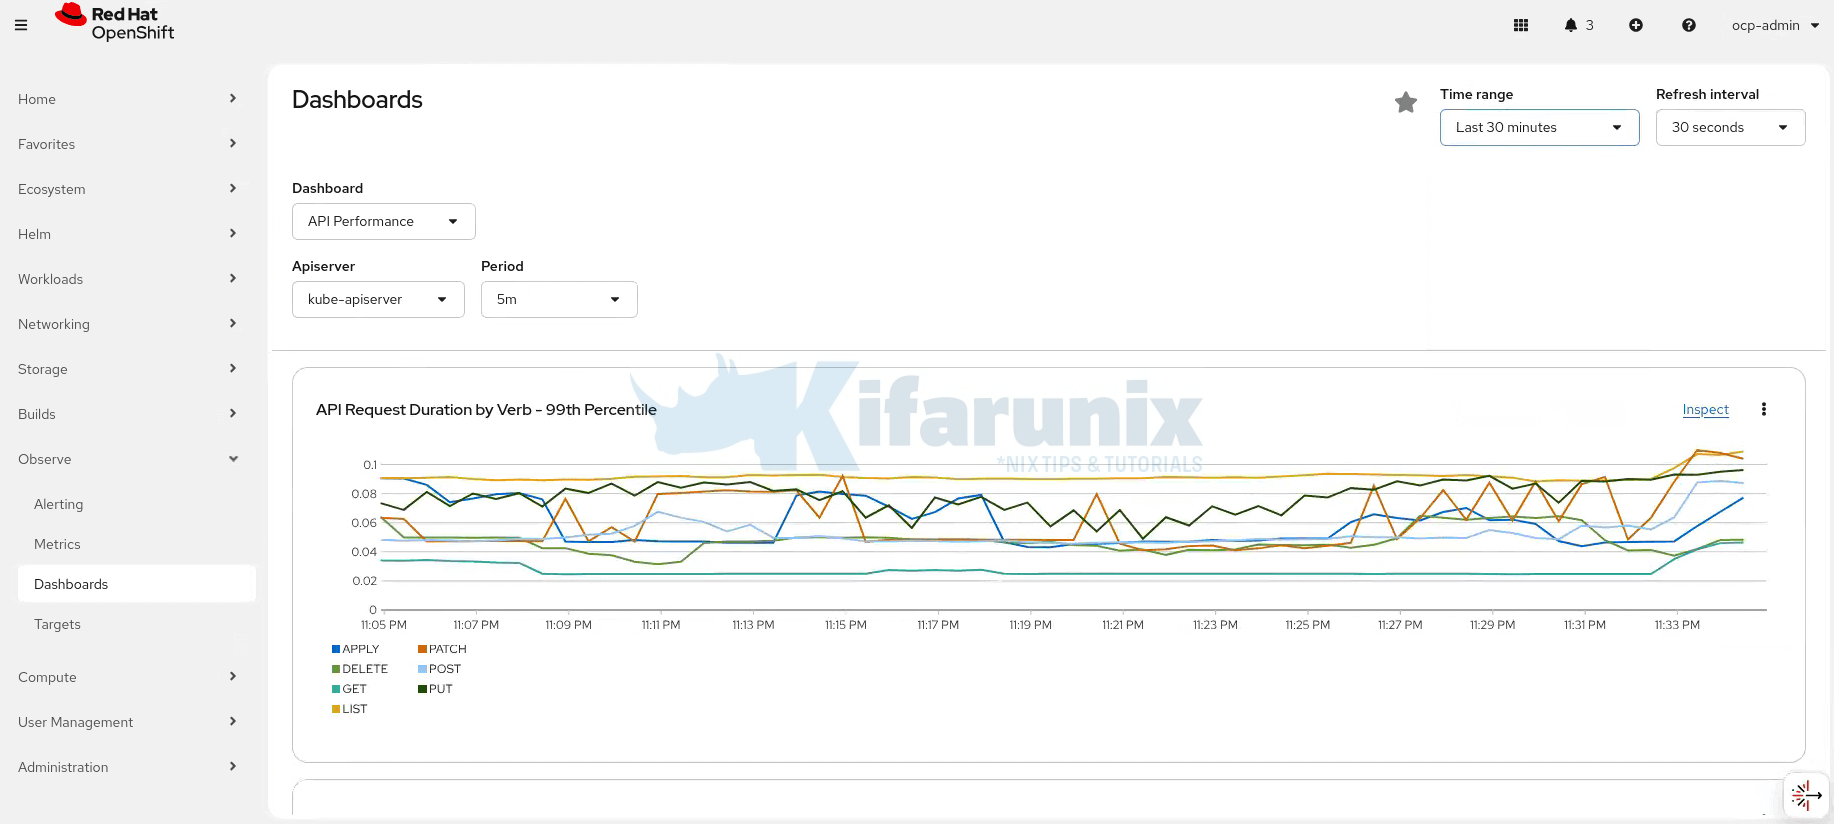Expand the Ecosystem navigation section
The height and width of the screenshot is (824, 1834).
pos(128,189)
